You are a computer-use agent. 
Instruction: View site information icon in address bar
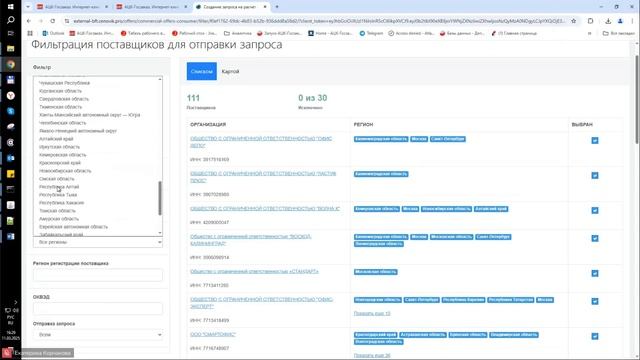[67, 21]
